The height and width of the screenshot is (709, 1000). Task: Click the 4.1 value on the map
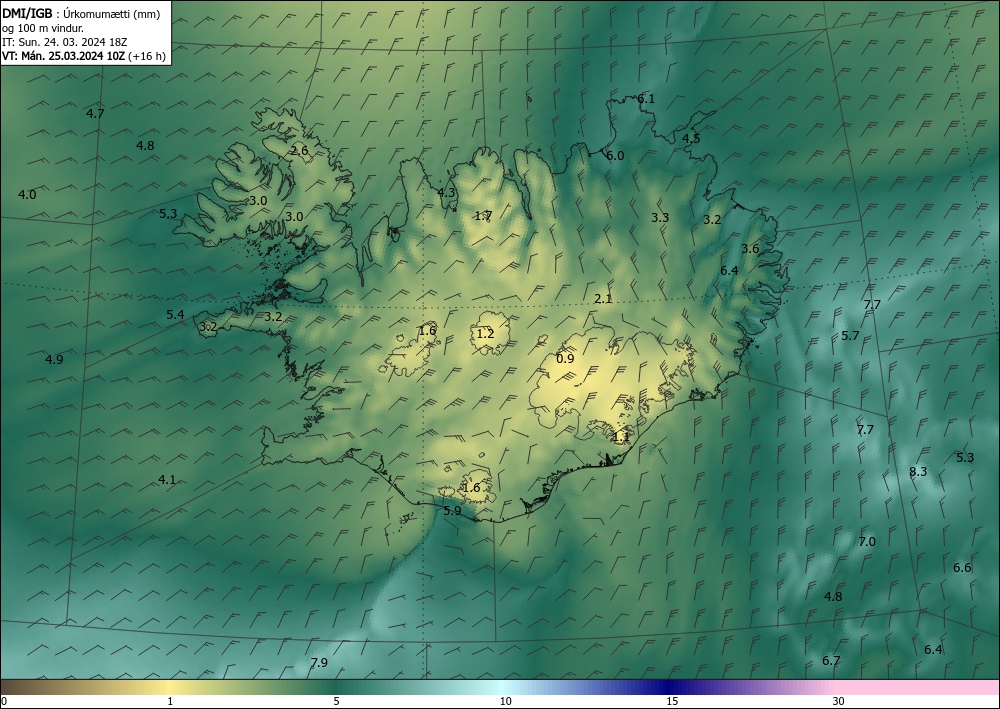click(x=167, y=479)
